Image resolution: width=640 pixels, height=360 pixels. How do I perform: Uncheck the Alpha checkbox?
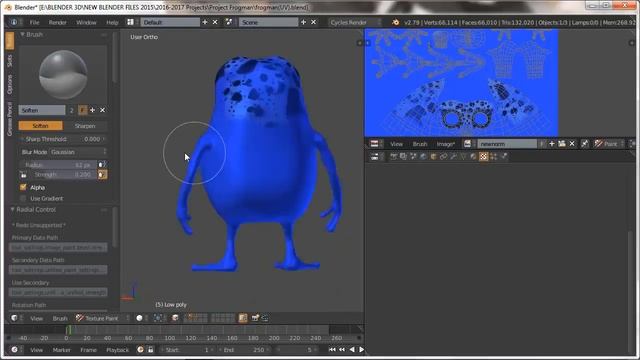coord(23,187)
